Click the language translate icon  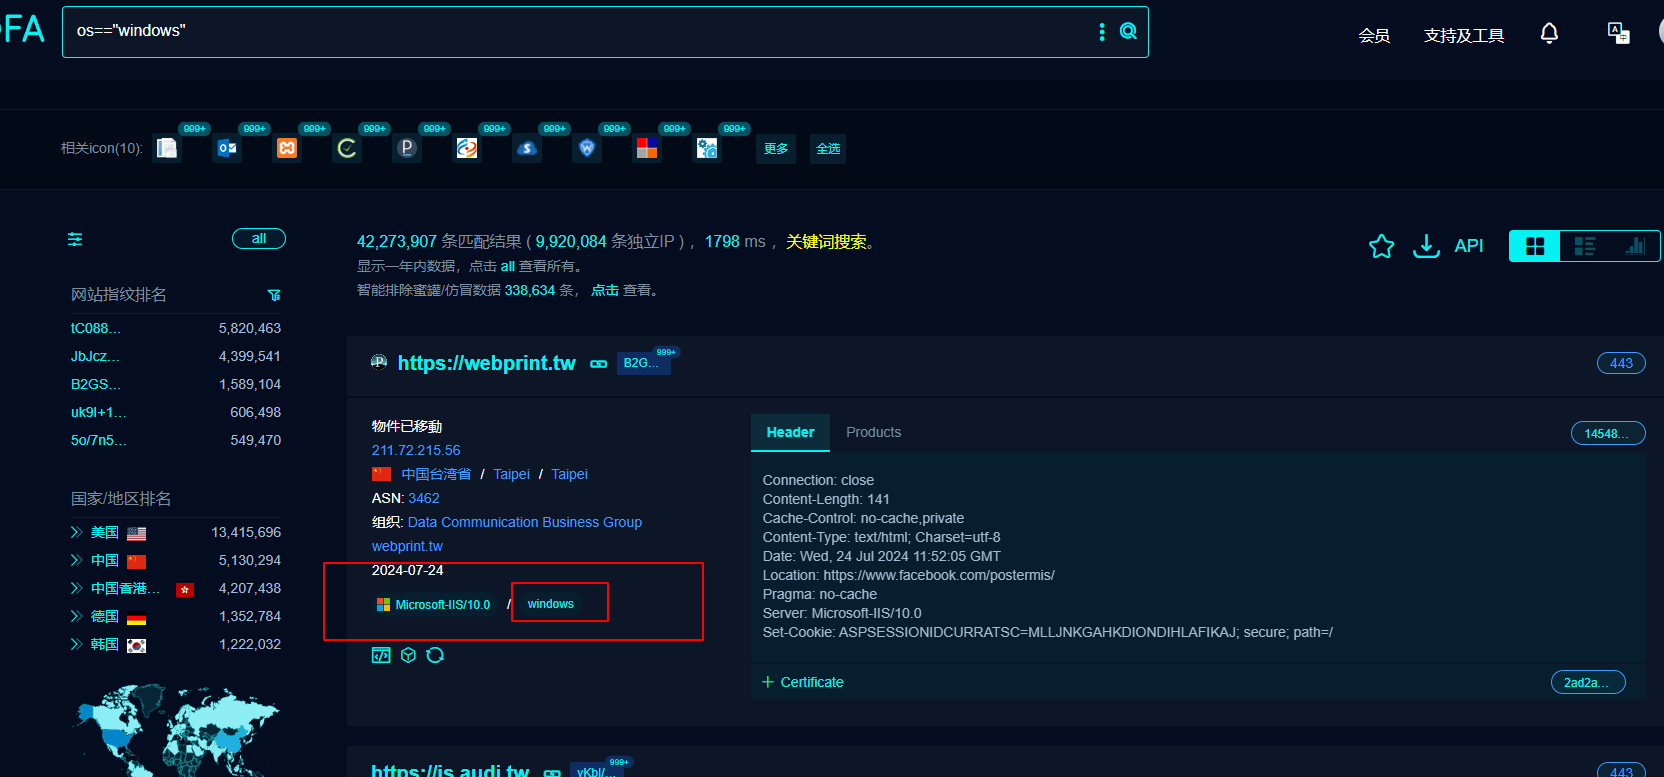click(x=1618, y=33)
